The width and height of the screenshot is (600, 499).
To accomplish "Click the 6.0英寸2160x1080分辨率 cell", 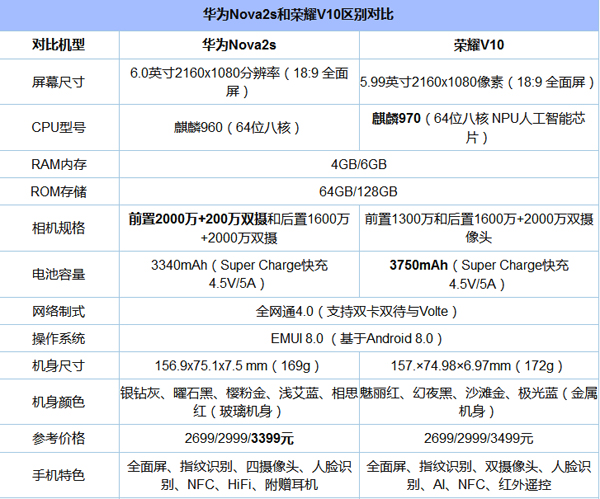I will (x=239, y=82).
